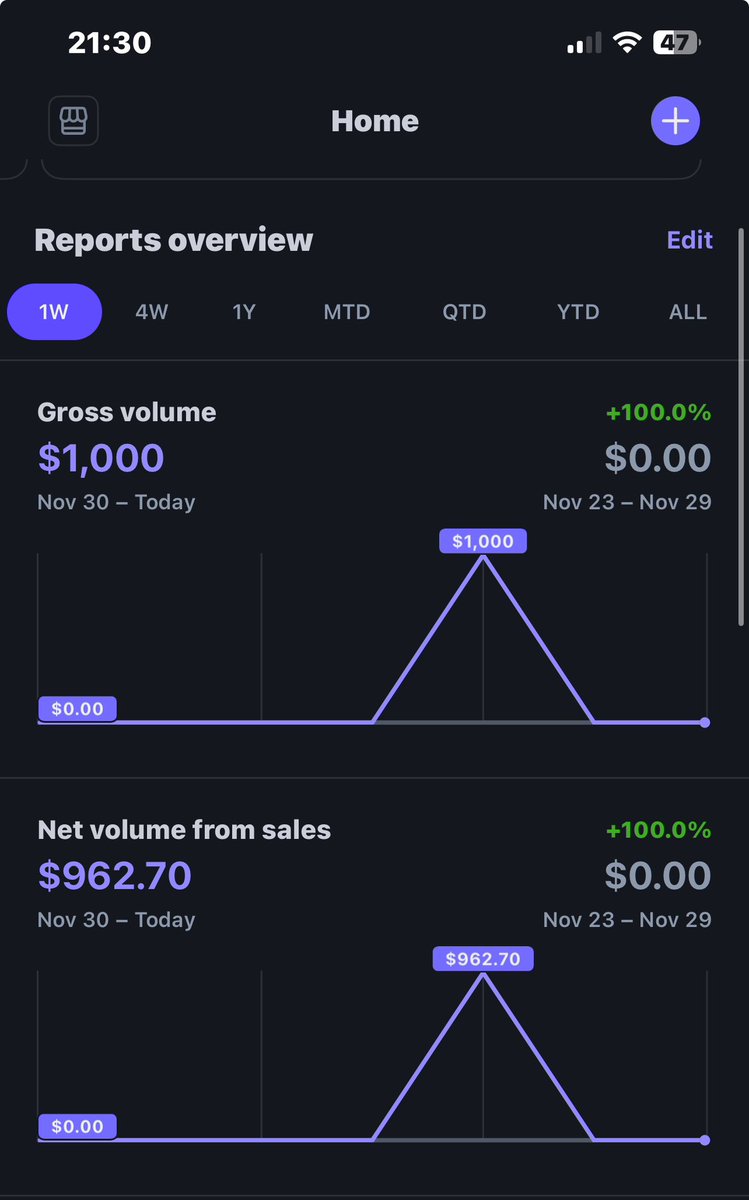Switch to the QTD range tab

tap(464, 312)
